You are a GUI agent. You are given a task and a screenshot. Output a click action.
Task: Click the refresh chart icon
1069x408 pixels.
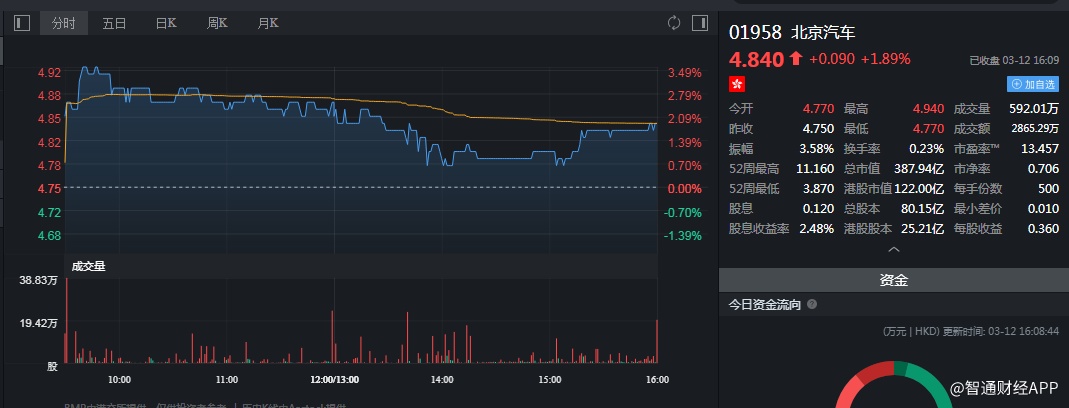(x=674, y=22)
